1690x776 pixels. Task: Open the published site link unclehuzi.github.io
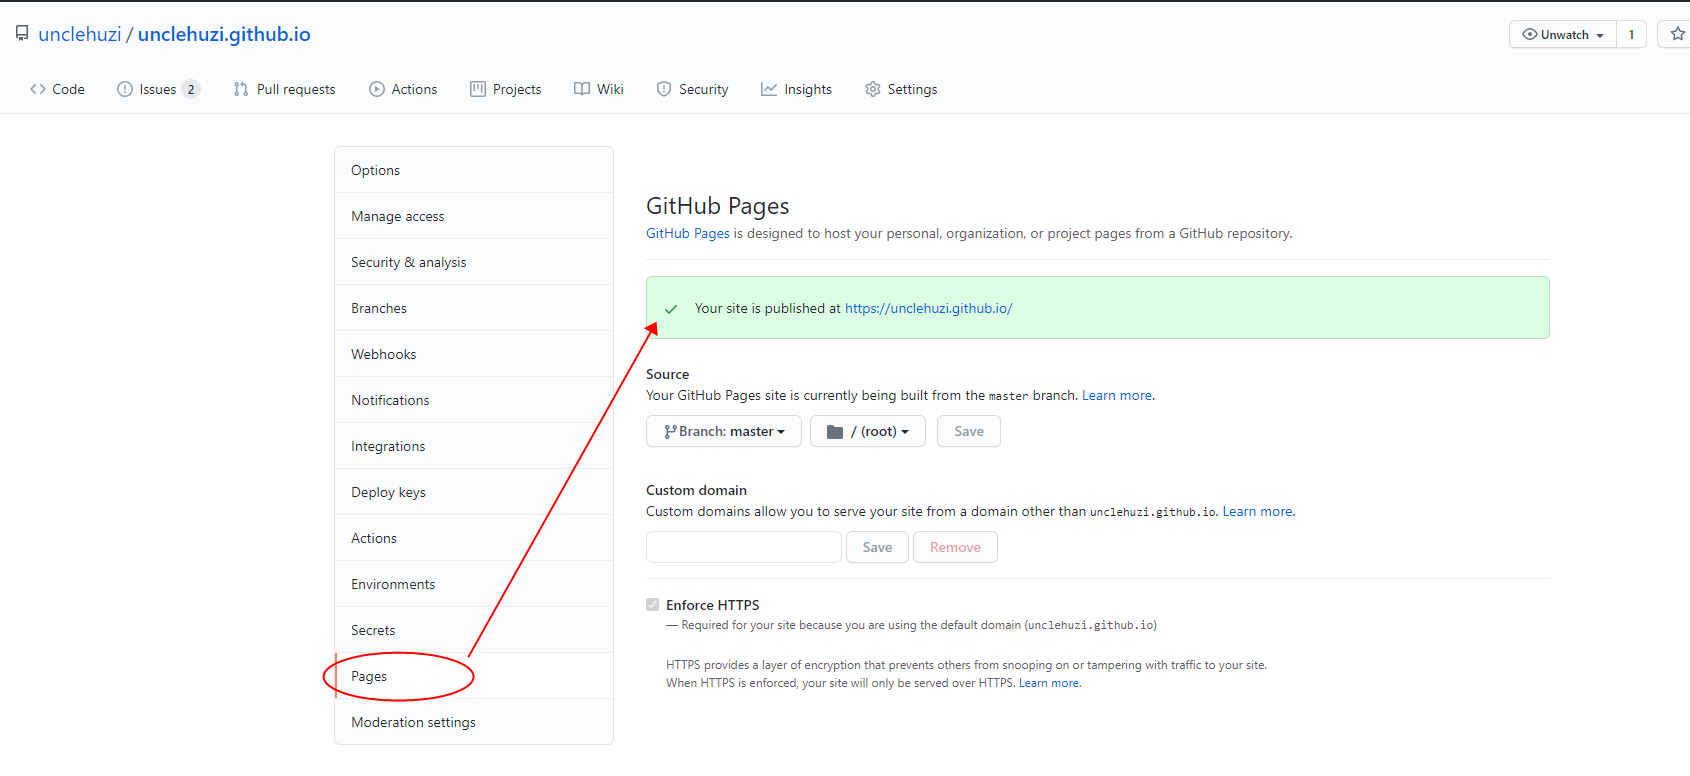tap(928, 308)
